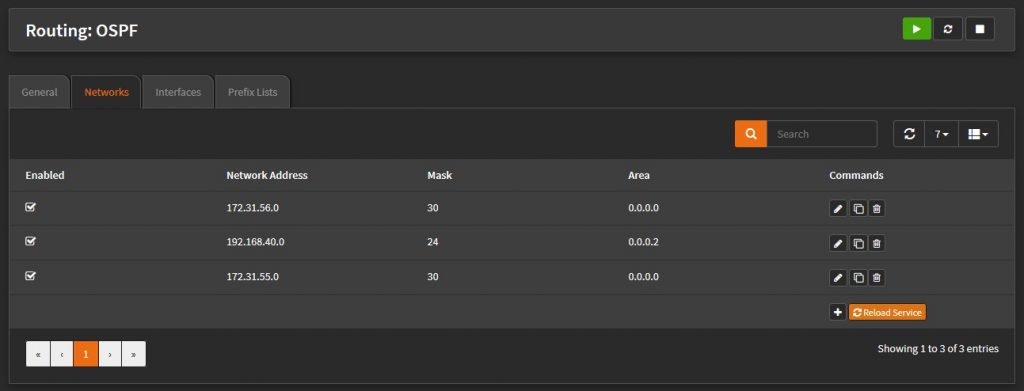Switch to the Interfaces tab

click(x=178, y=92)
